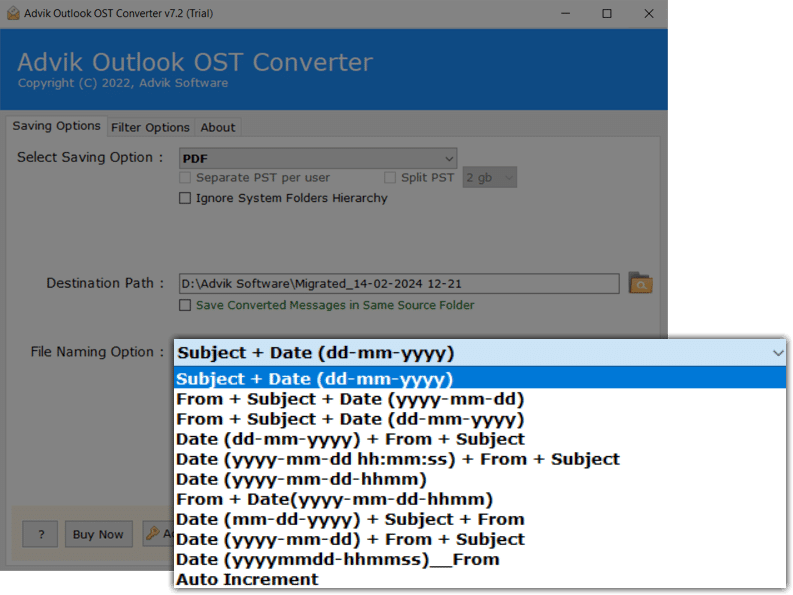This screenshot has height=595, width=793.
Task: Toggle the Split PST checkbox
Action: click(390, 178)
